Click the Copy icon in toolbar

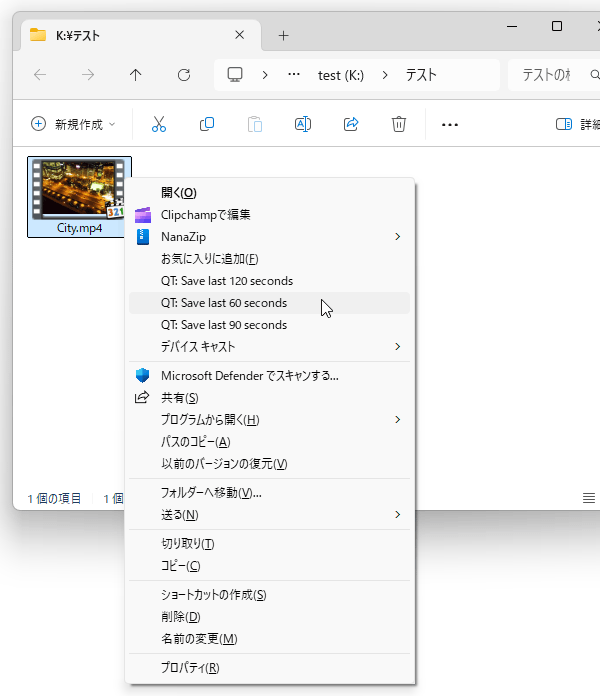click(x=207, y=124)
